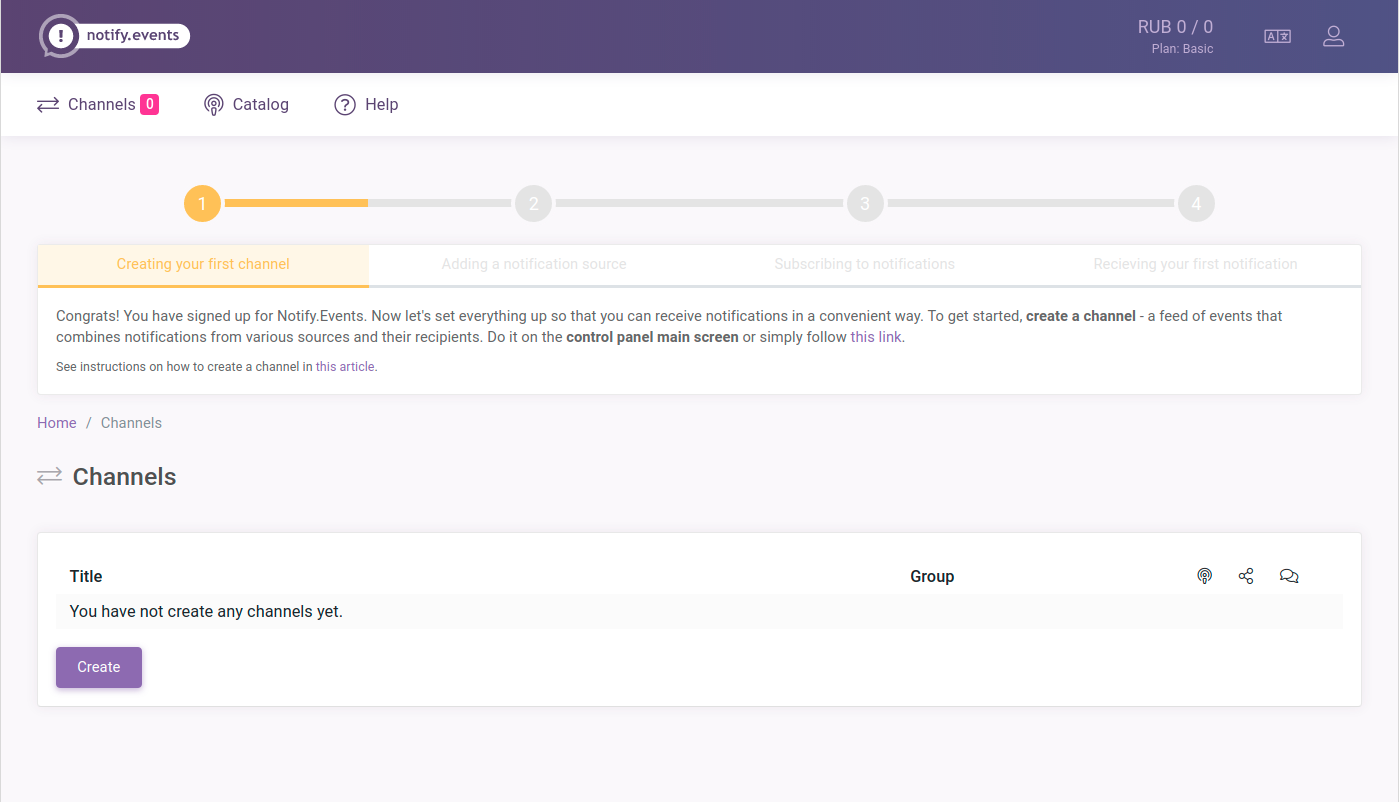Click the Catalog podcast icon
1399x802 pixels.
click(213, 105)
